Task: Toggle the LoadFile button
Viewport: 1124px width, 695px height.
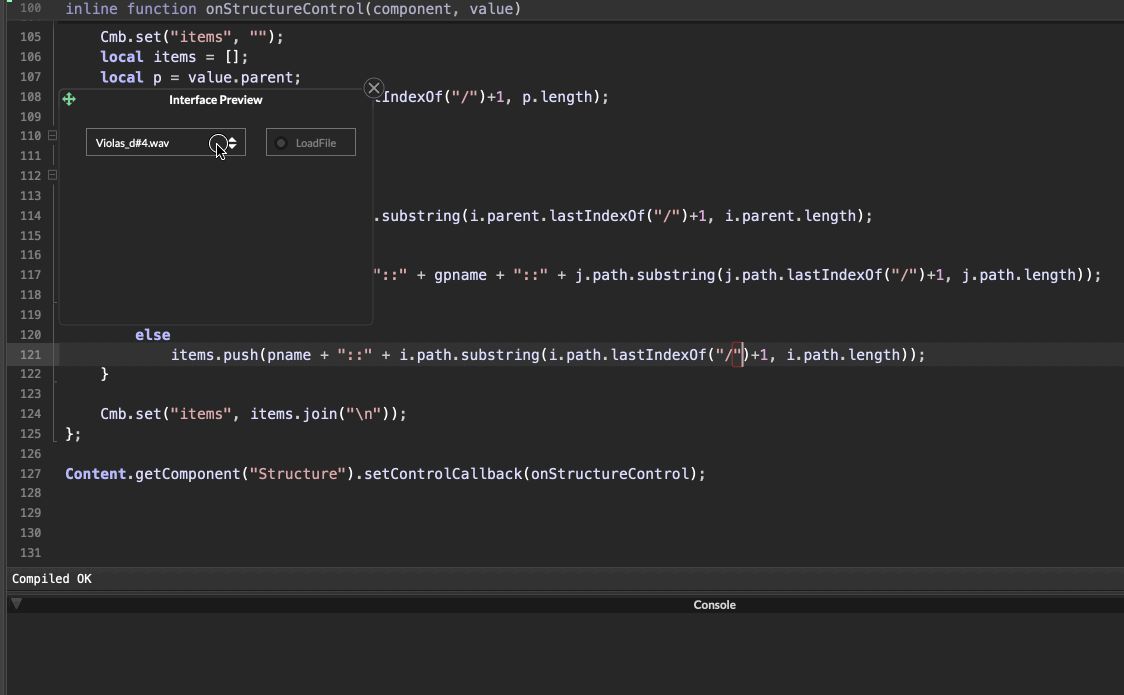Action: point(310,143)
